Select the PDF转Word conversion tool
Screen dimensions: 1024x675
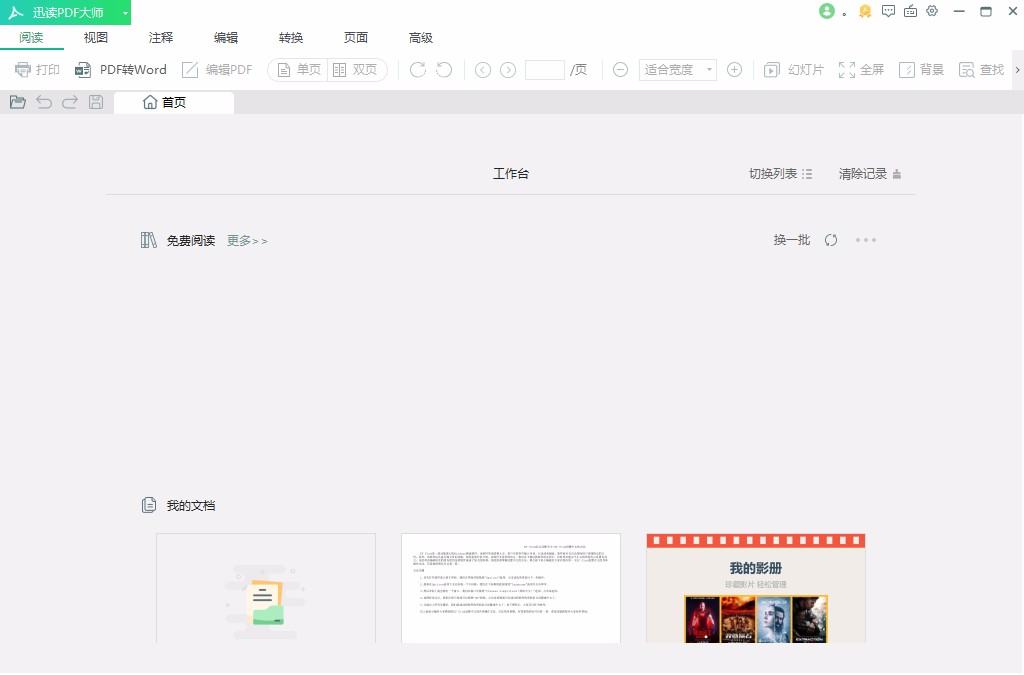pyautogui.click(x=121, y=69)
